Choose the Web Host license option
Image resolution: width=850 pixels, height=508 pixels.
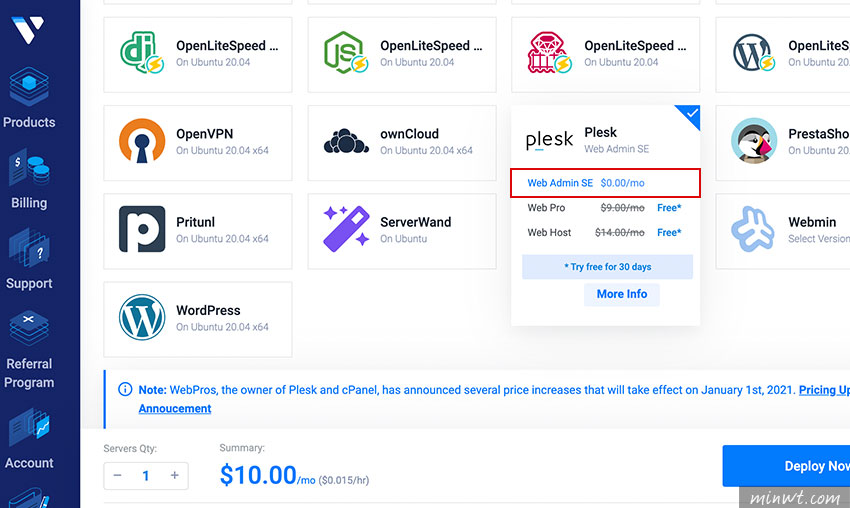coord(604,233)
